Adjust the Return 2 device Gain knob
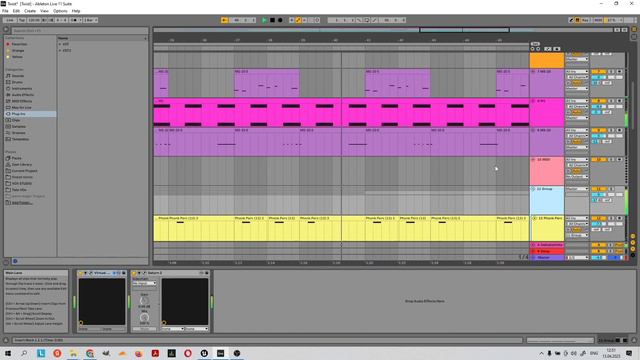 click(144, 300)
